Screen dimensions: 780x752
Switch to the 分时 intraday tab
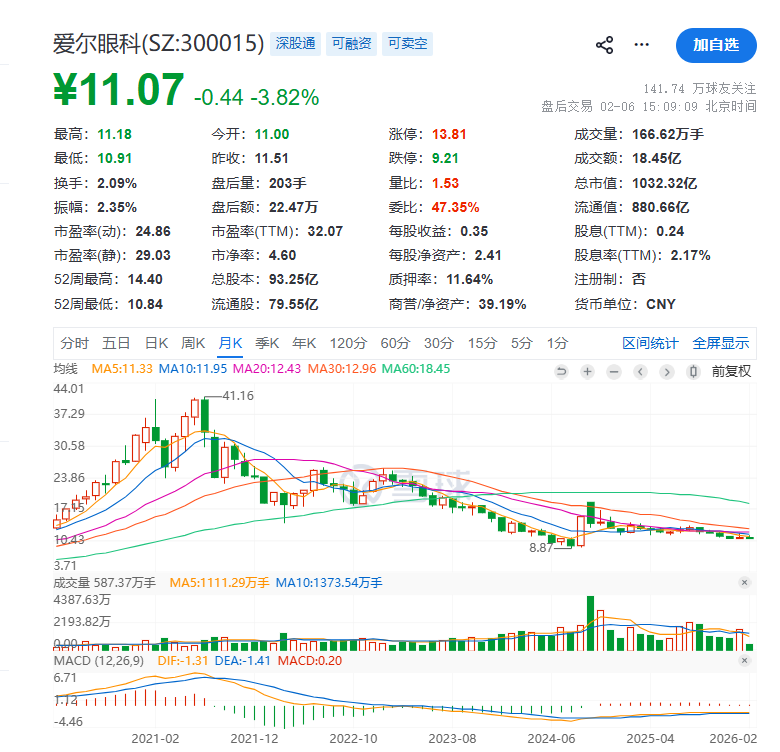click(x=74, y=343)
